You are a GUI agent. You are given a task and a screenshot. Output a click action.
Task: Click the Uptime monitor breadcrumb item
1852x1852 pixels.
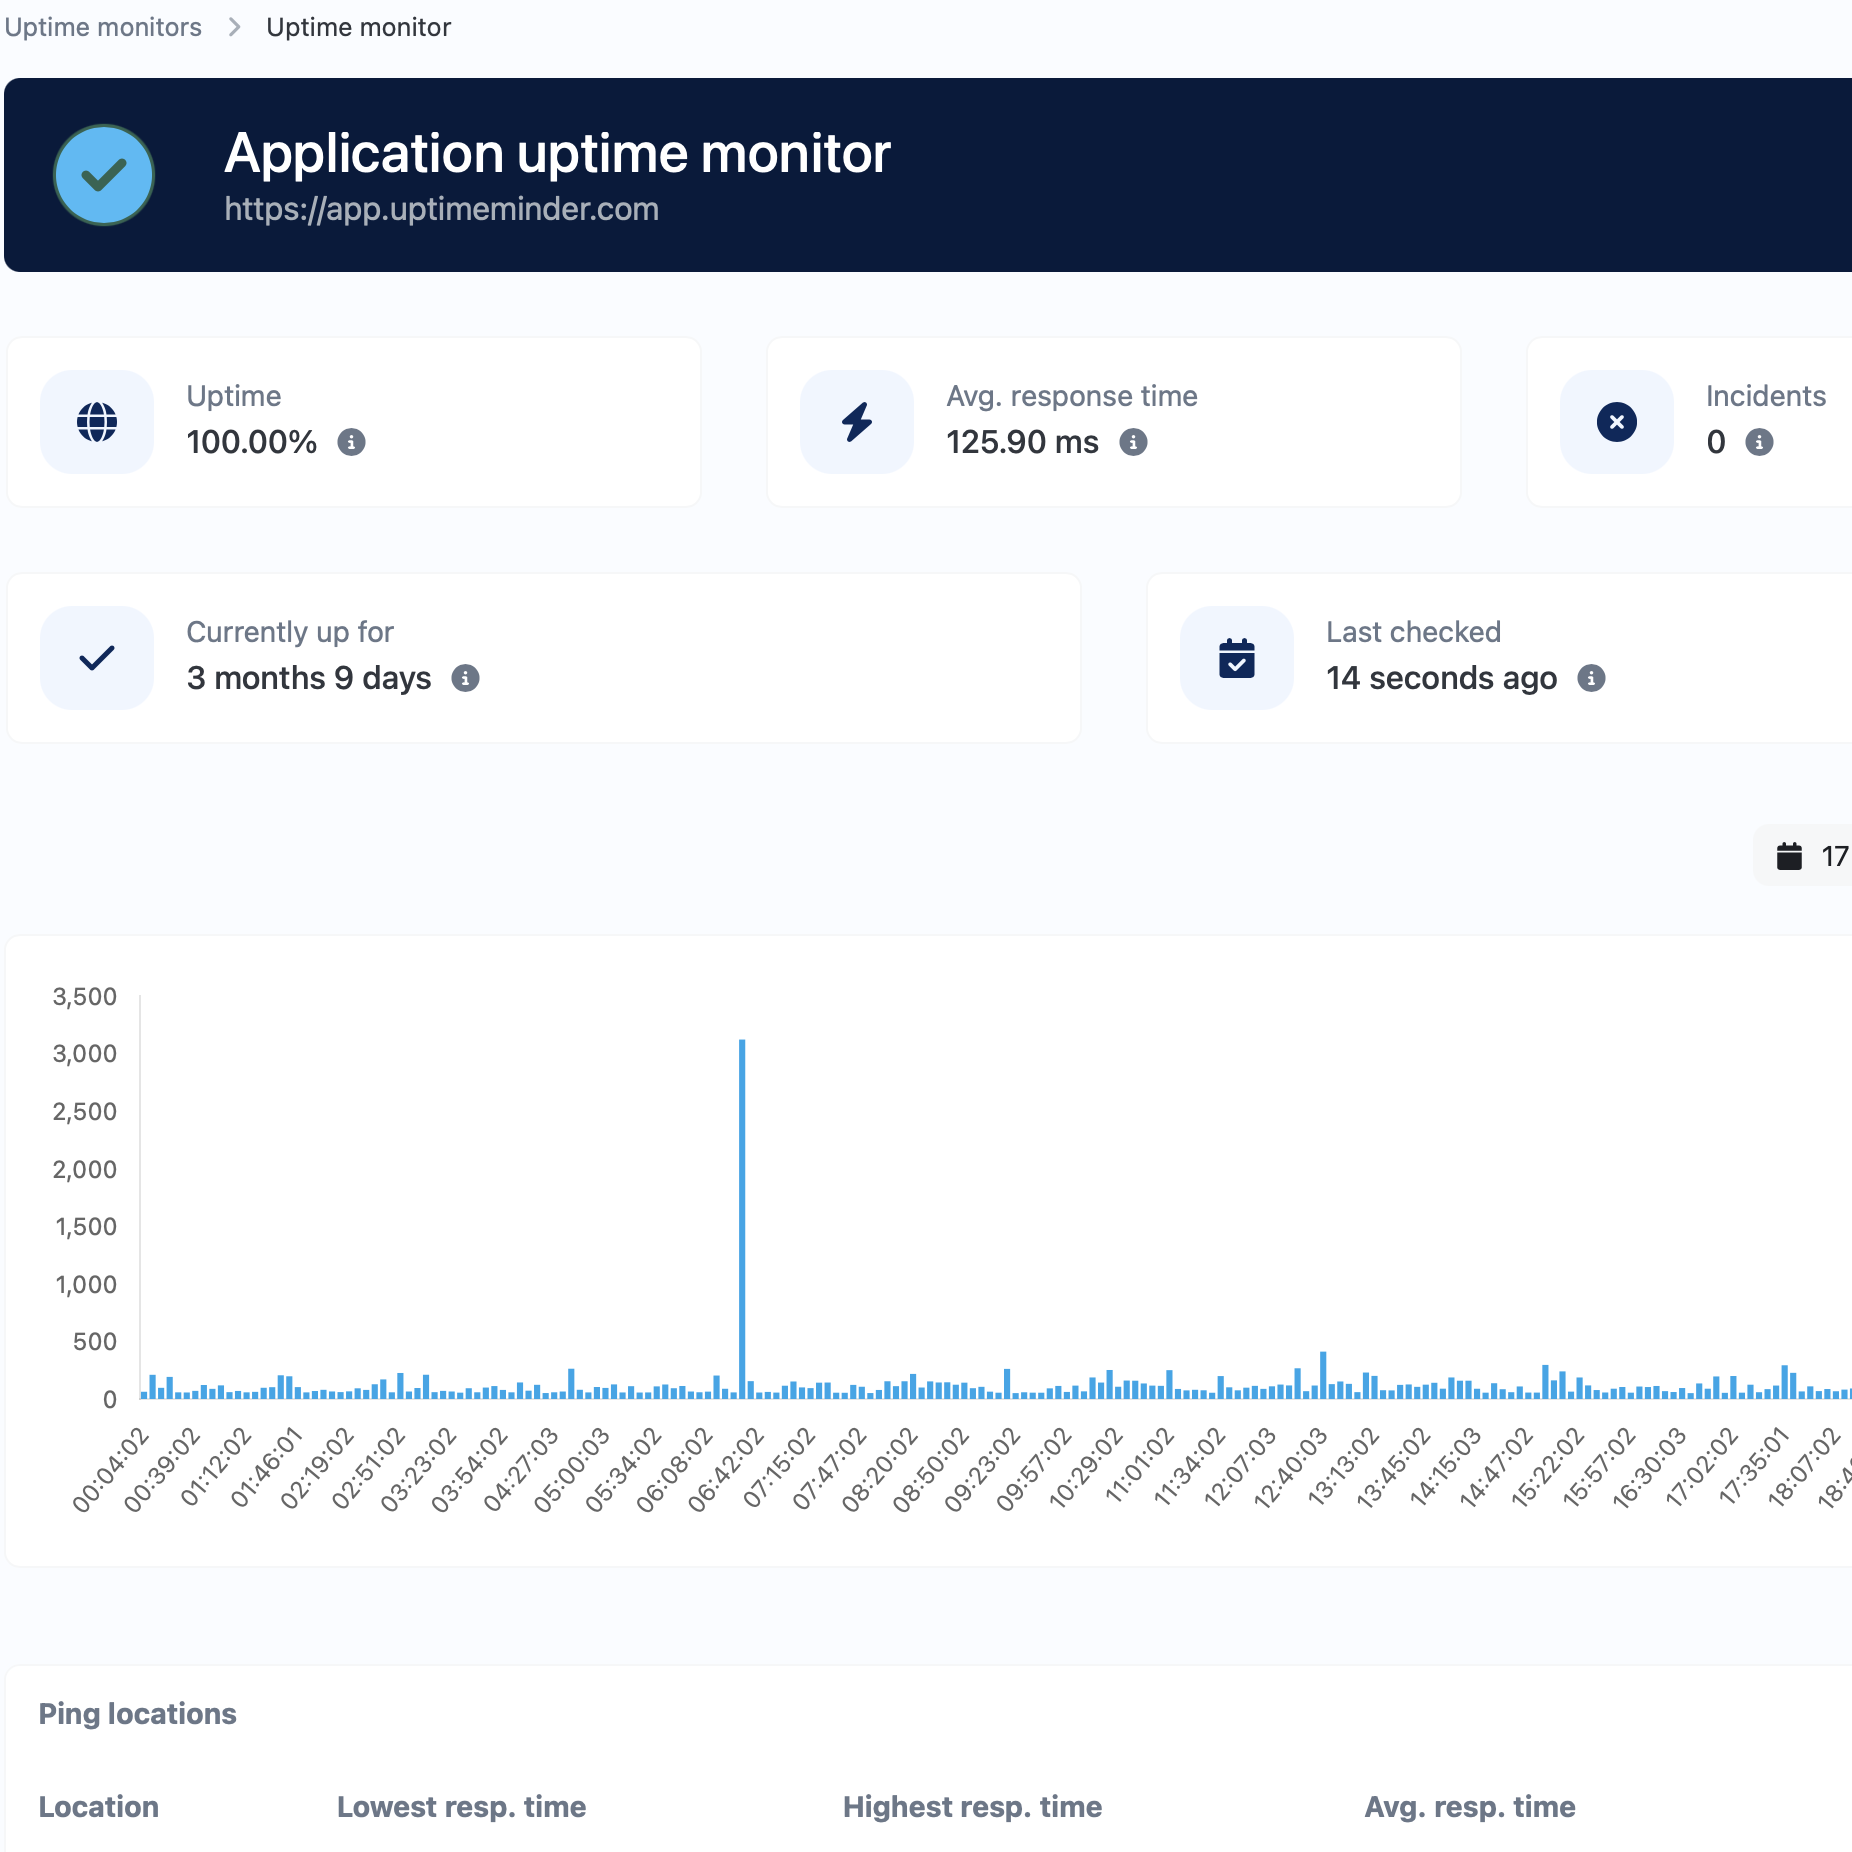coord(358,27)
